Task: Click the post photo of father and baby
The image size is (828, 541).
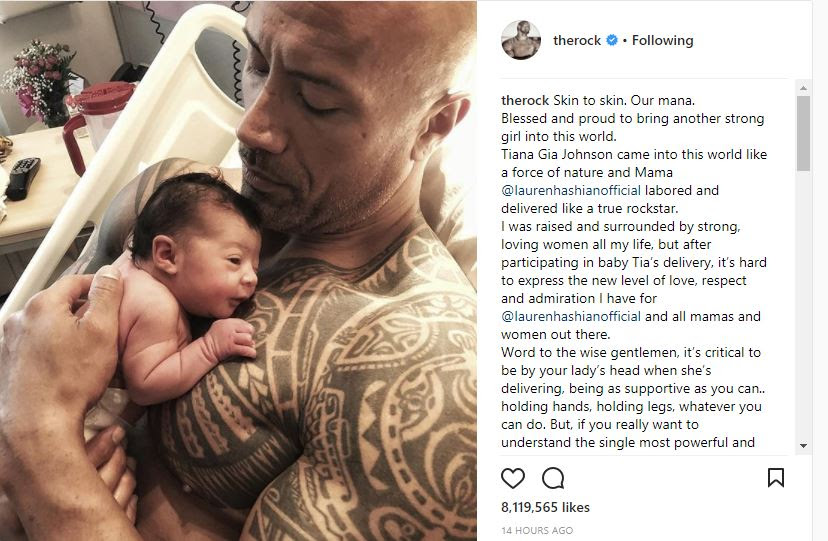Action: 238,270
